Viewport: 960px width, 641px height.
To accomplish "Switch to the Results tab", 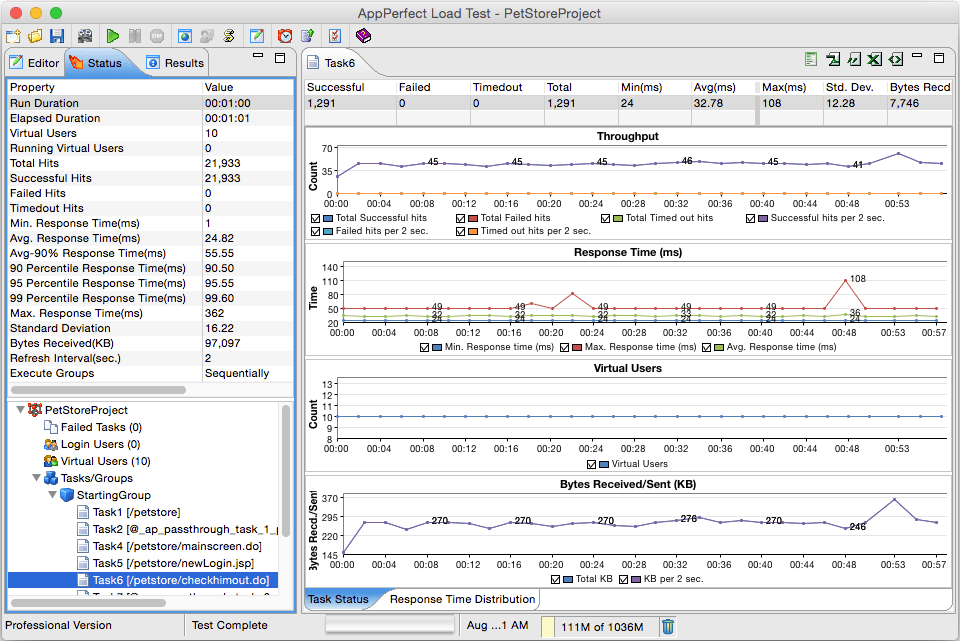I will click(175, 63).
